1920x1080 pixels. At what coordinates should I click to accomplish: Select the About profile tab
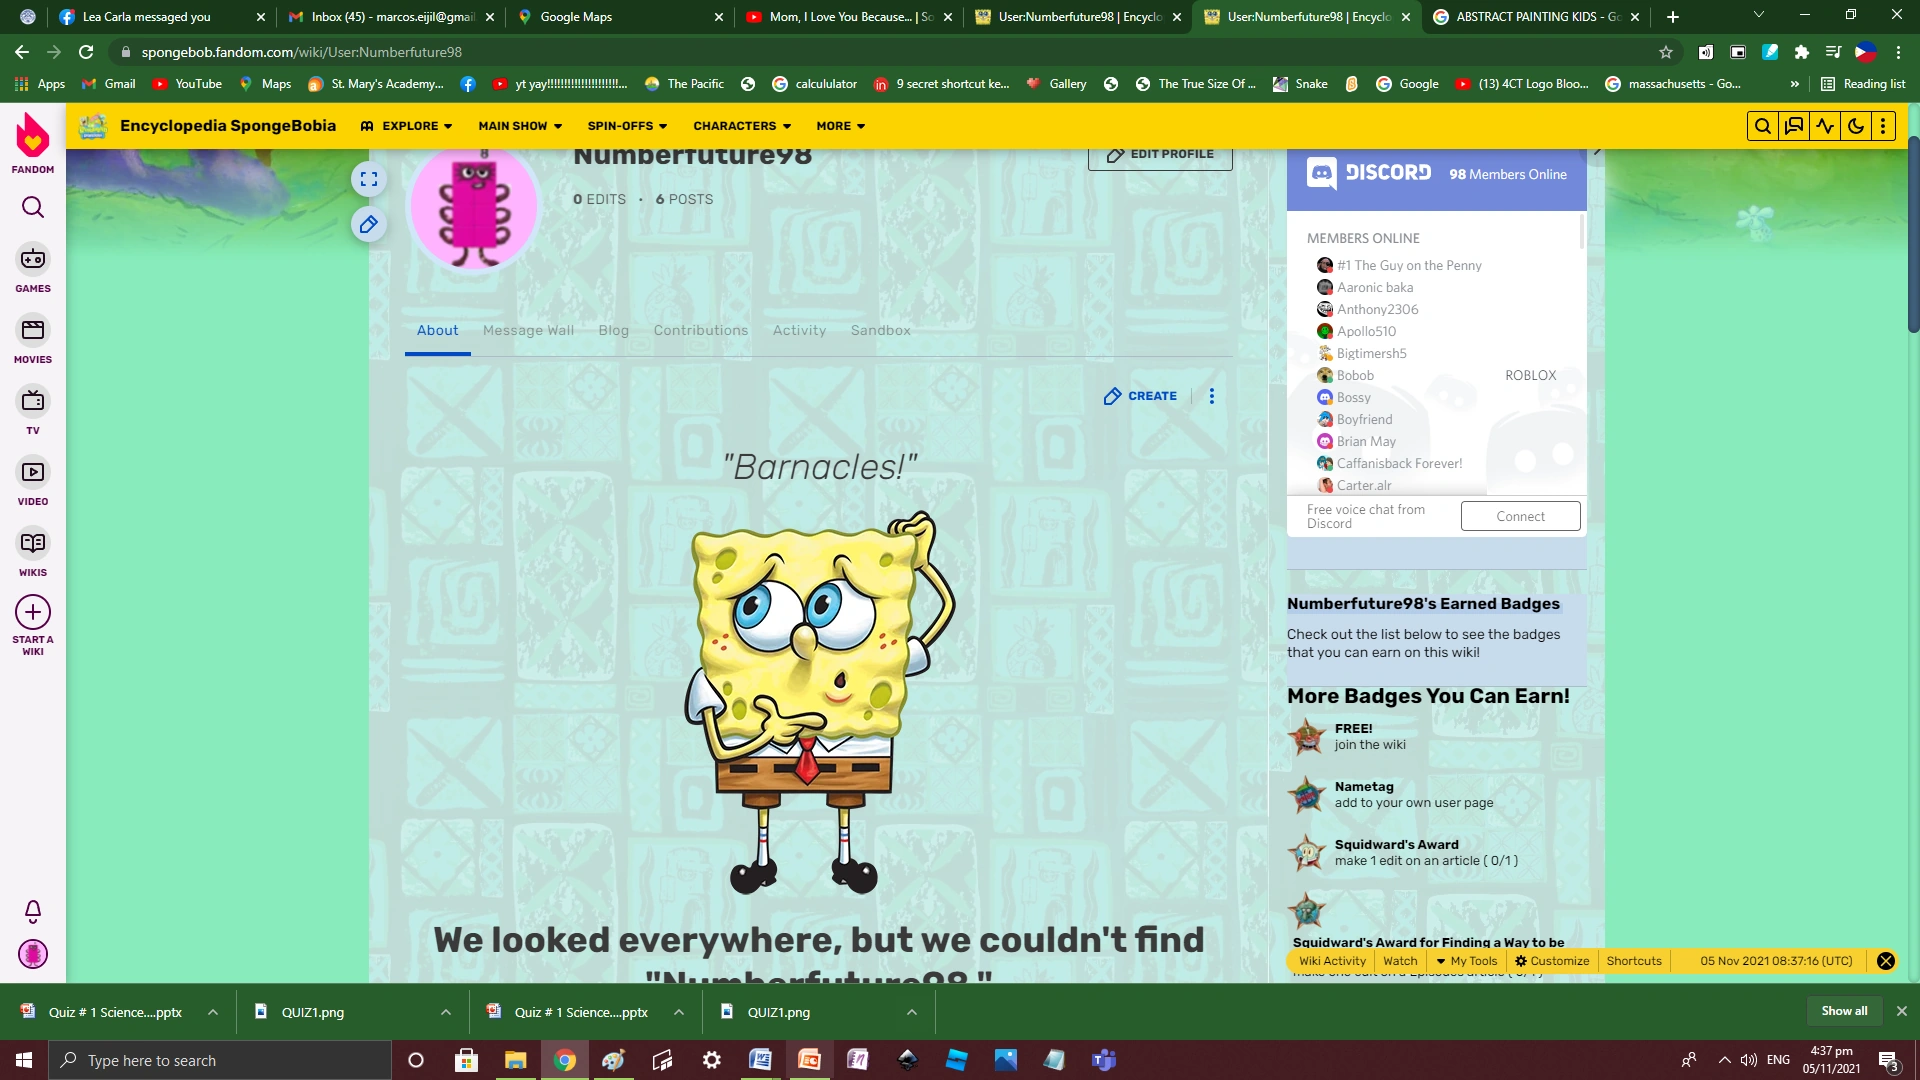pos(437,331)
